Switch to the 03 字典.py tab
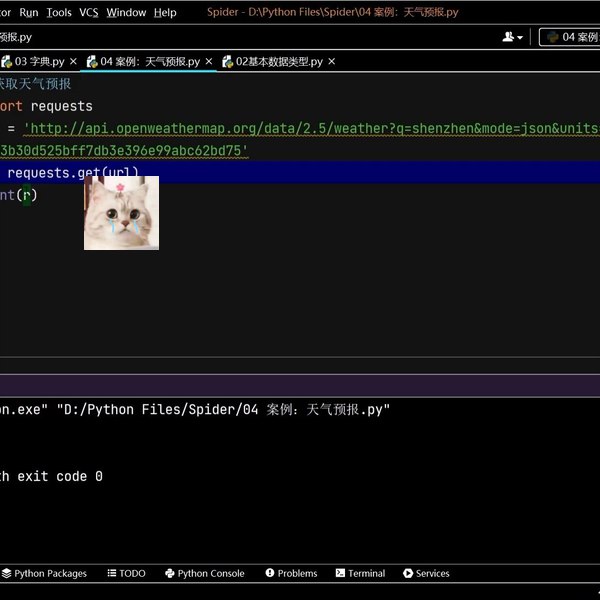The height and width of the screenshot is (600, 600). click(39, 62)
